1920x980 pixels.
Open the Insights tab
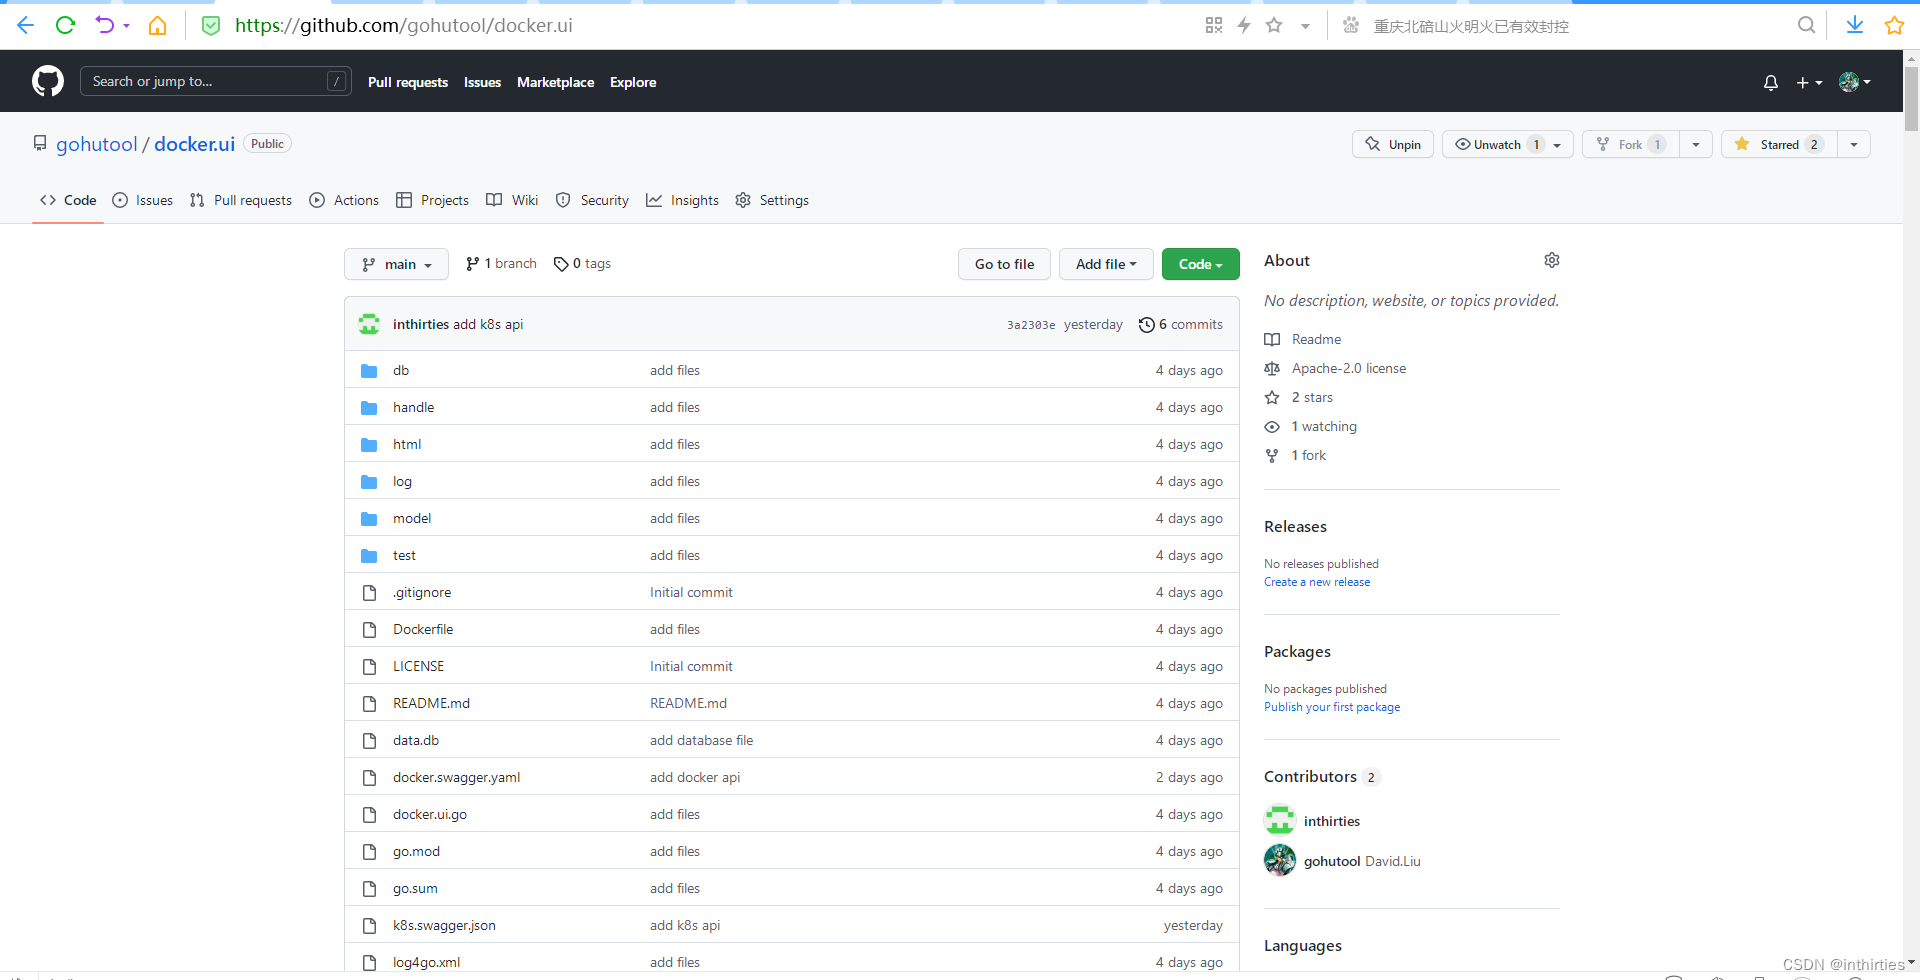point(682,200)
